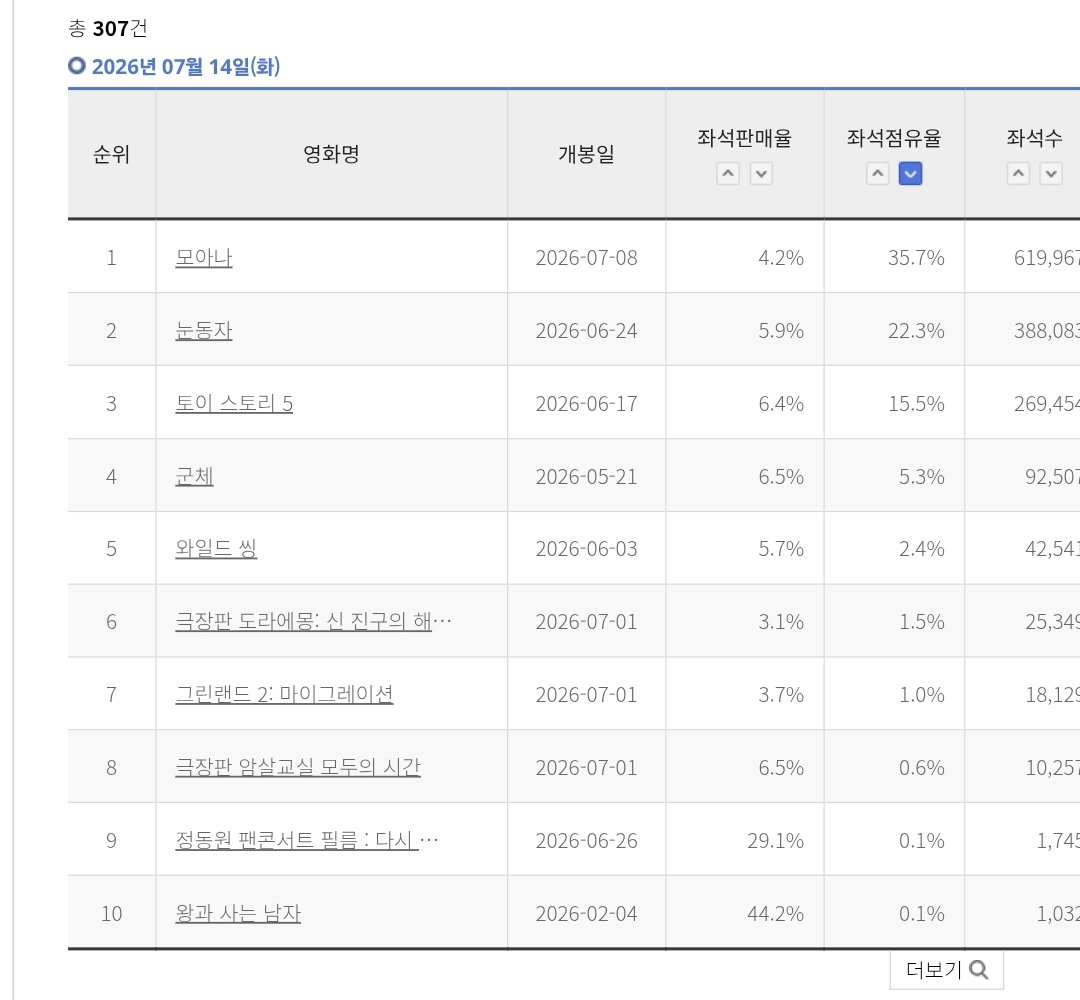The width and height of the screenshot is (1080, 1000).
Task: Open the movie link 와일드 씽
Action: tap(216, 549)
